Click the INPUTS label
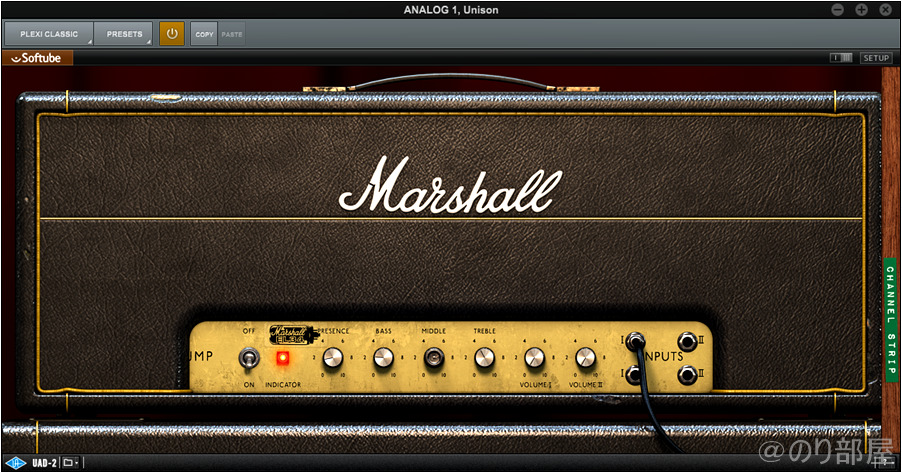 point(664,356)
